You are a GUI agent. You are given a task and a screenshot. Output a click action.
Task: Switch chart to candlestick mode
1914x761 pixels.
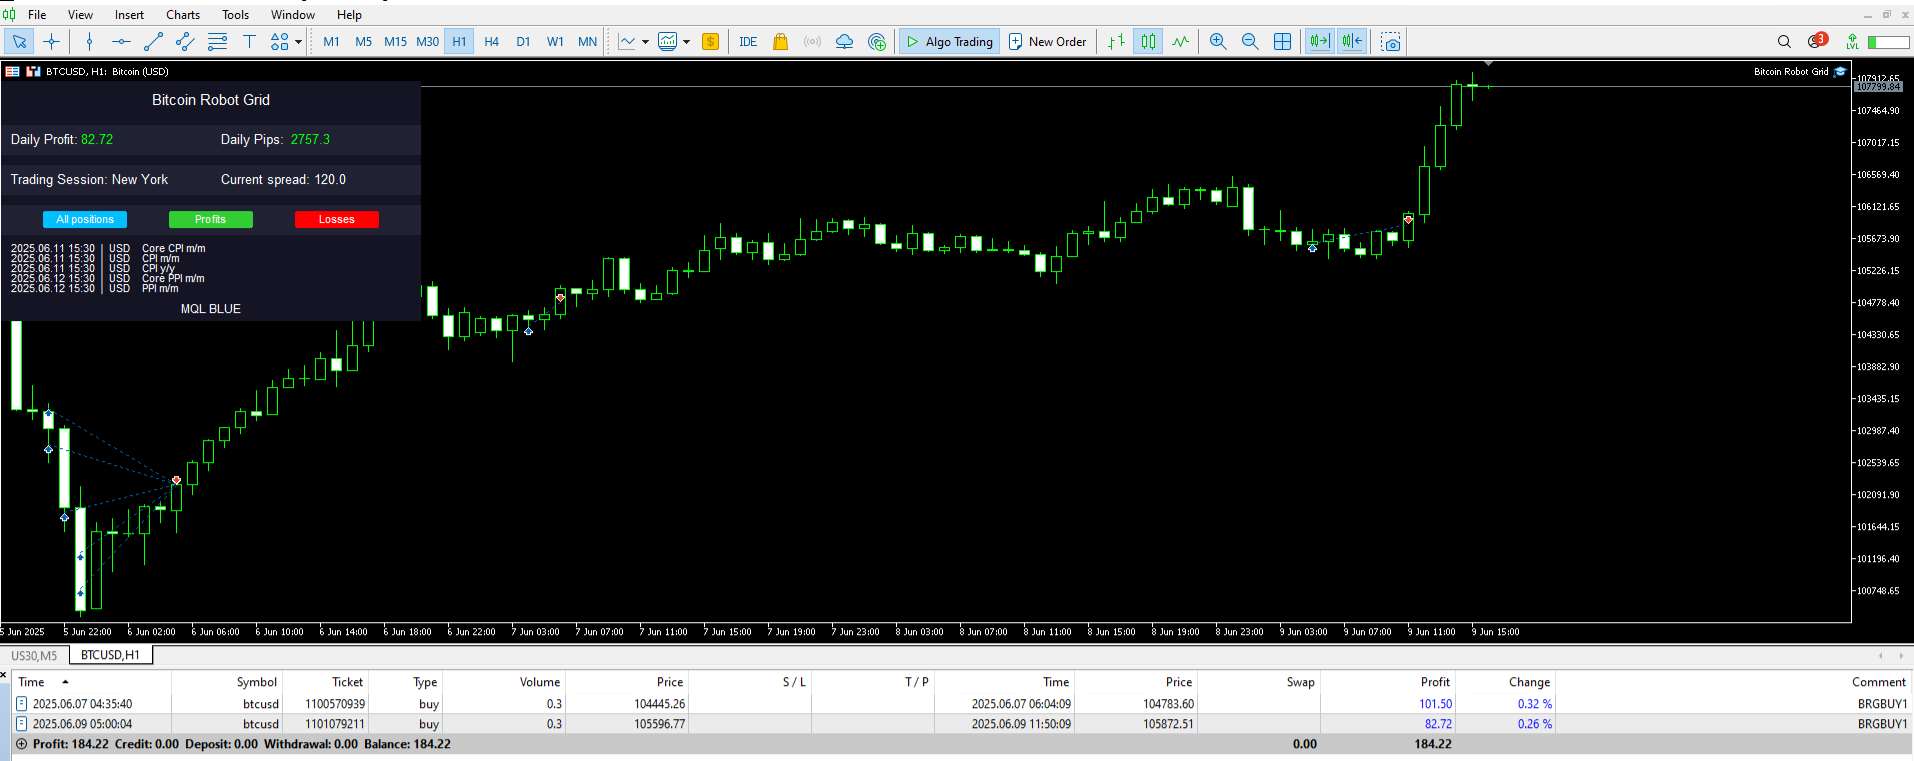coord(1148,41)
